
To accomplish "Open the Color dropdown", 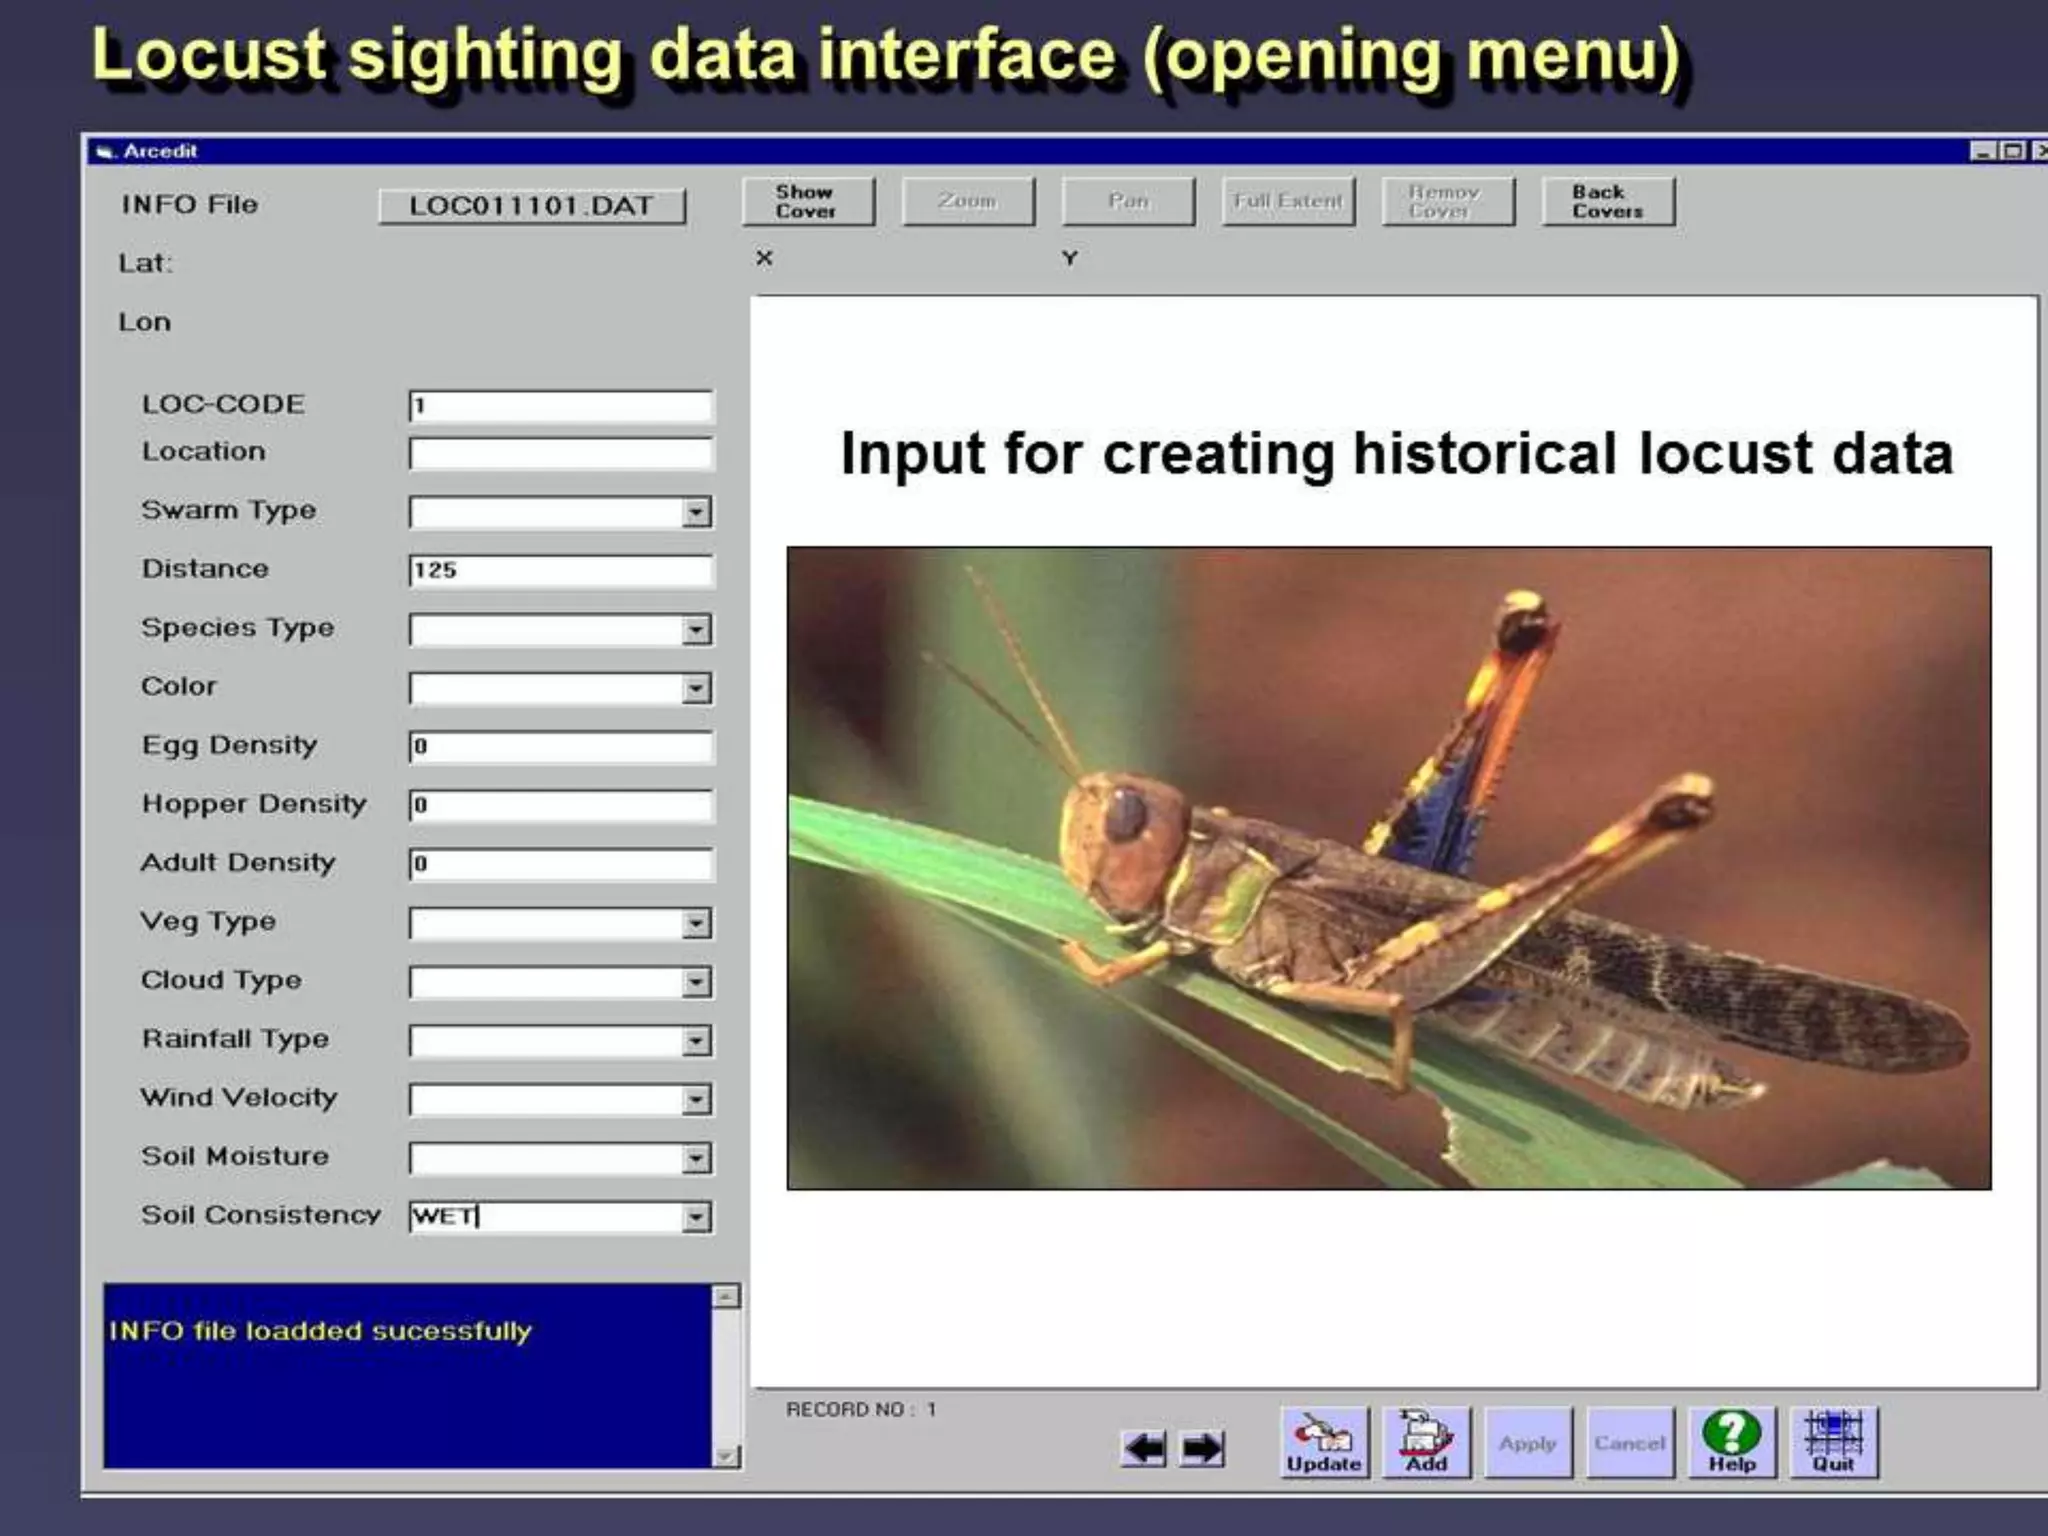I will (696, 688).
